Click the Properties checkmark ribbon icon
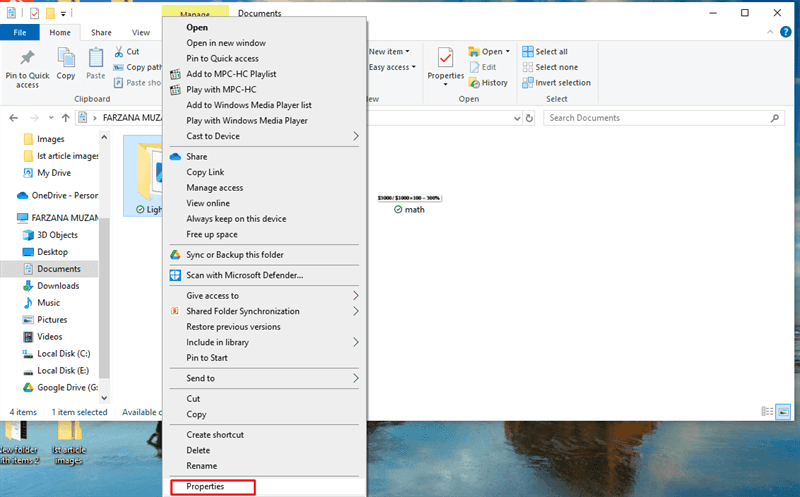The image size is (800, 497). tap(445, 65)
